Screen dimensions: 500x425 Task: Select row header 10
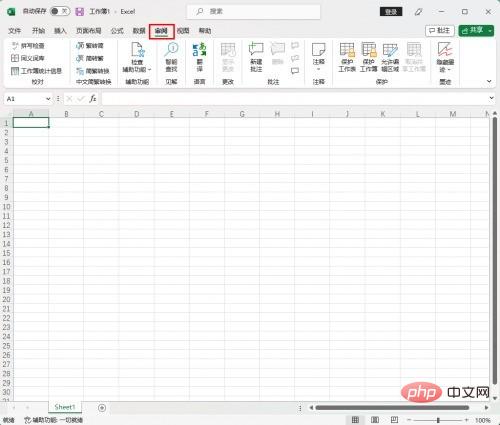(x=6, y=207)
